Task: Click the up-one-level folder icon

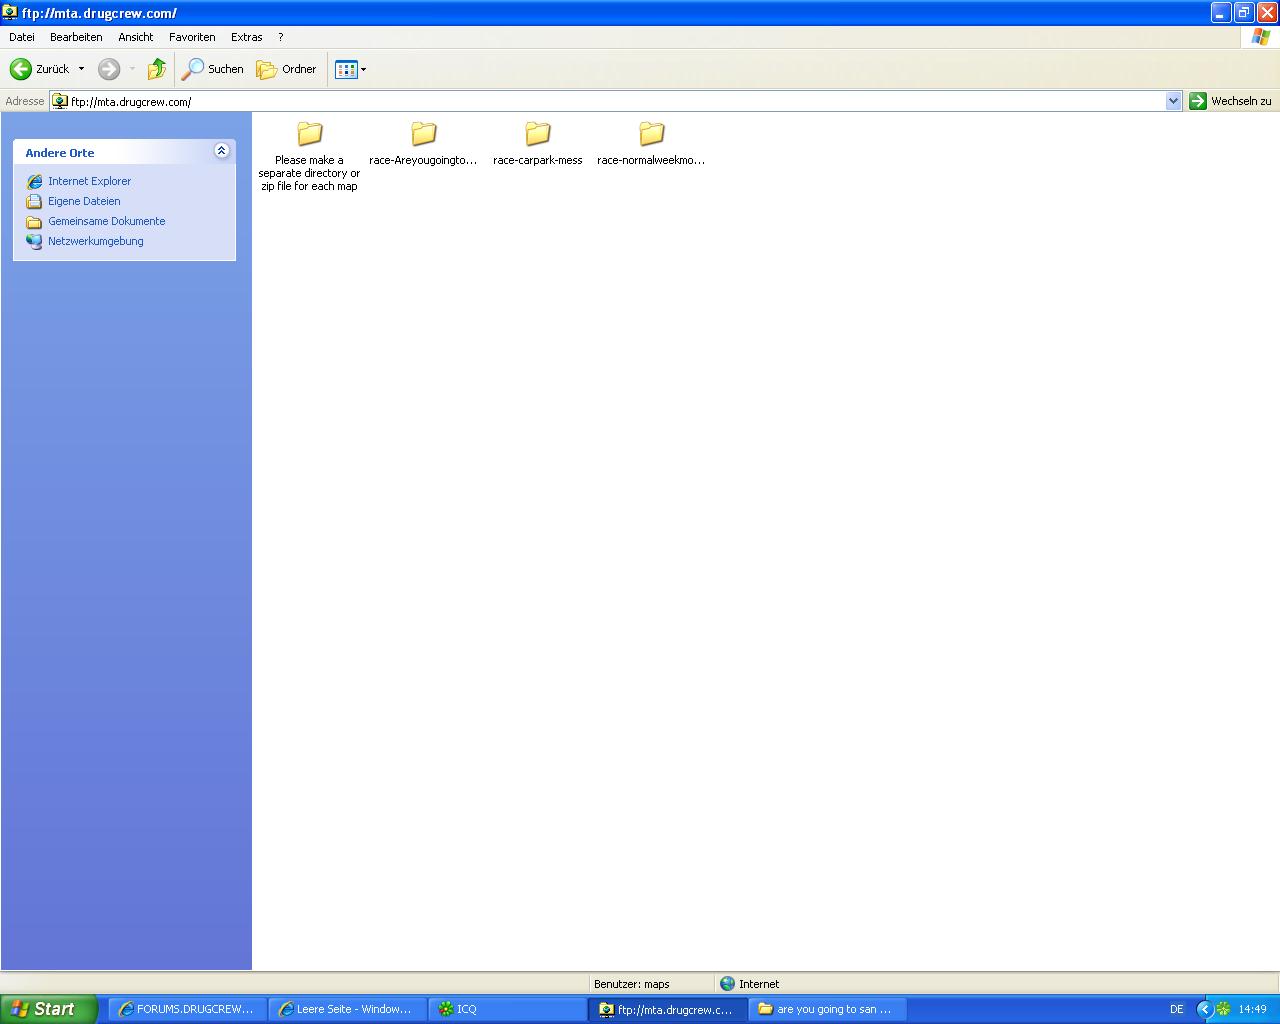Action: click(x=157, y=69)
